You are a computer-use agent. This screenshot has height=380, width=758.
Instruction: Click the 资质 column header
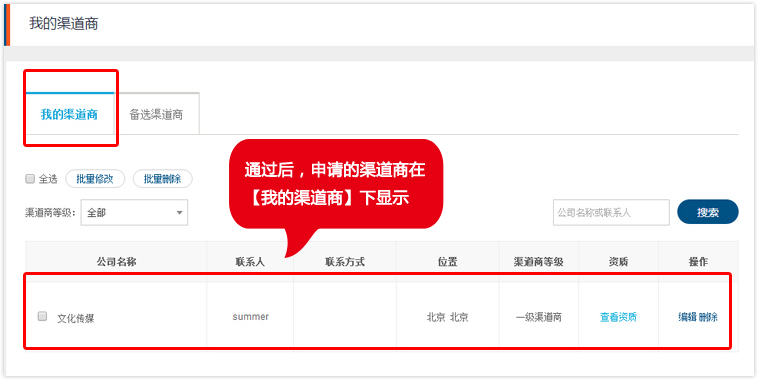coord(618,262)
